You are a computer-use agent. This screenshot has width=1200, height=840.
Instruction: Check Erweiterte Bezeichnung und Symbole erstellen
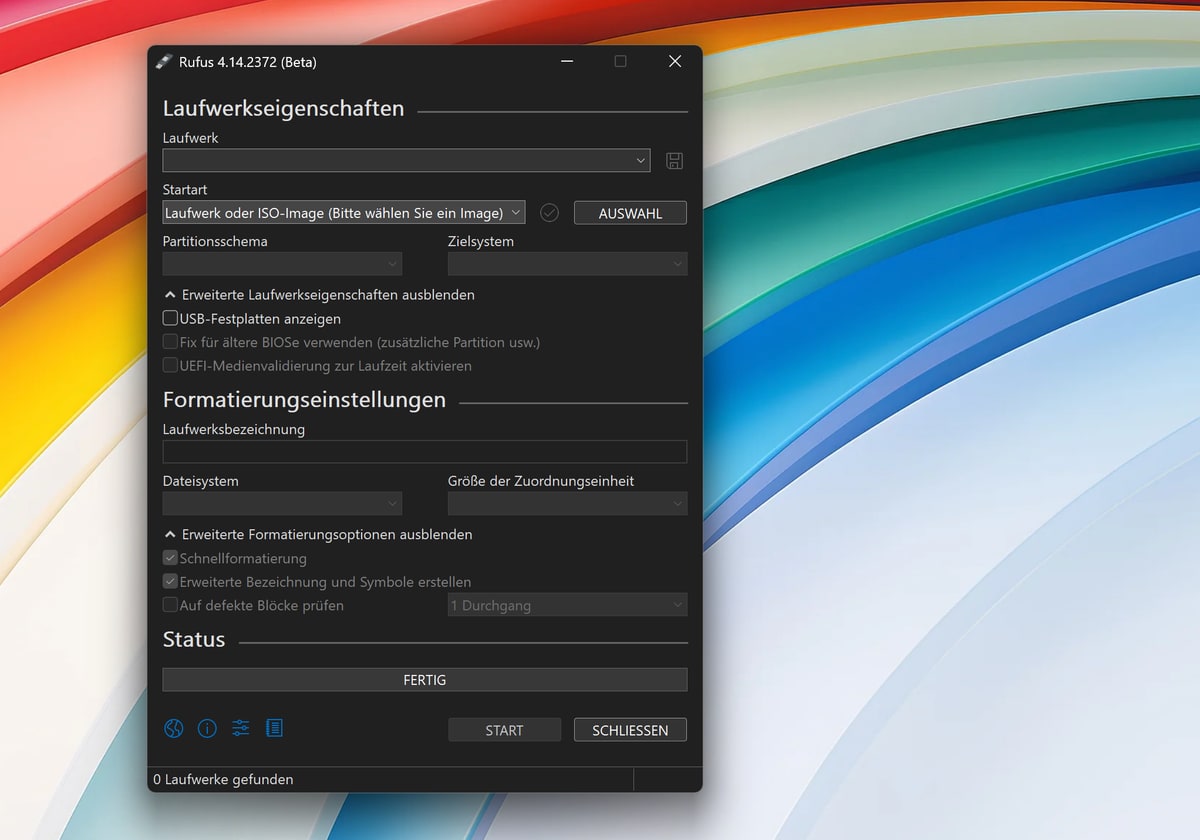pyautogui.click(x=169, y=582)
